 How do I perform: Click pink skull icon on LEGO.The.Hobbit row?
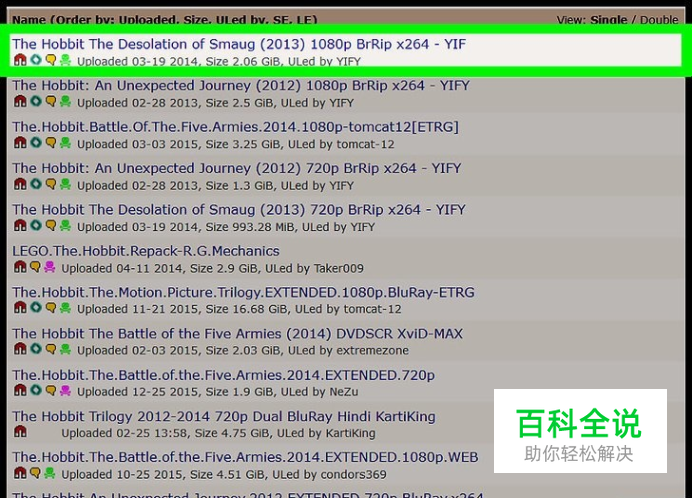pyautogui.click(x=49, y=267)
